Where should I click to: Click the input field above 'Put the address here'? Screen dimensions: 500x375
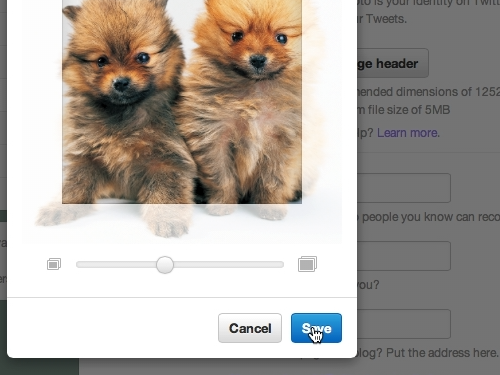[404, 324]
